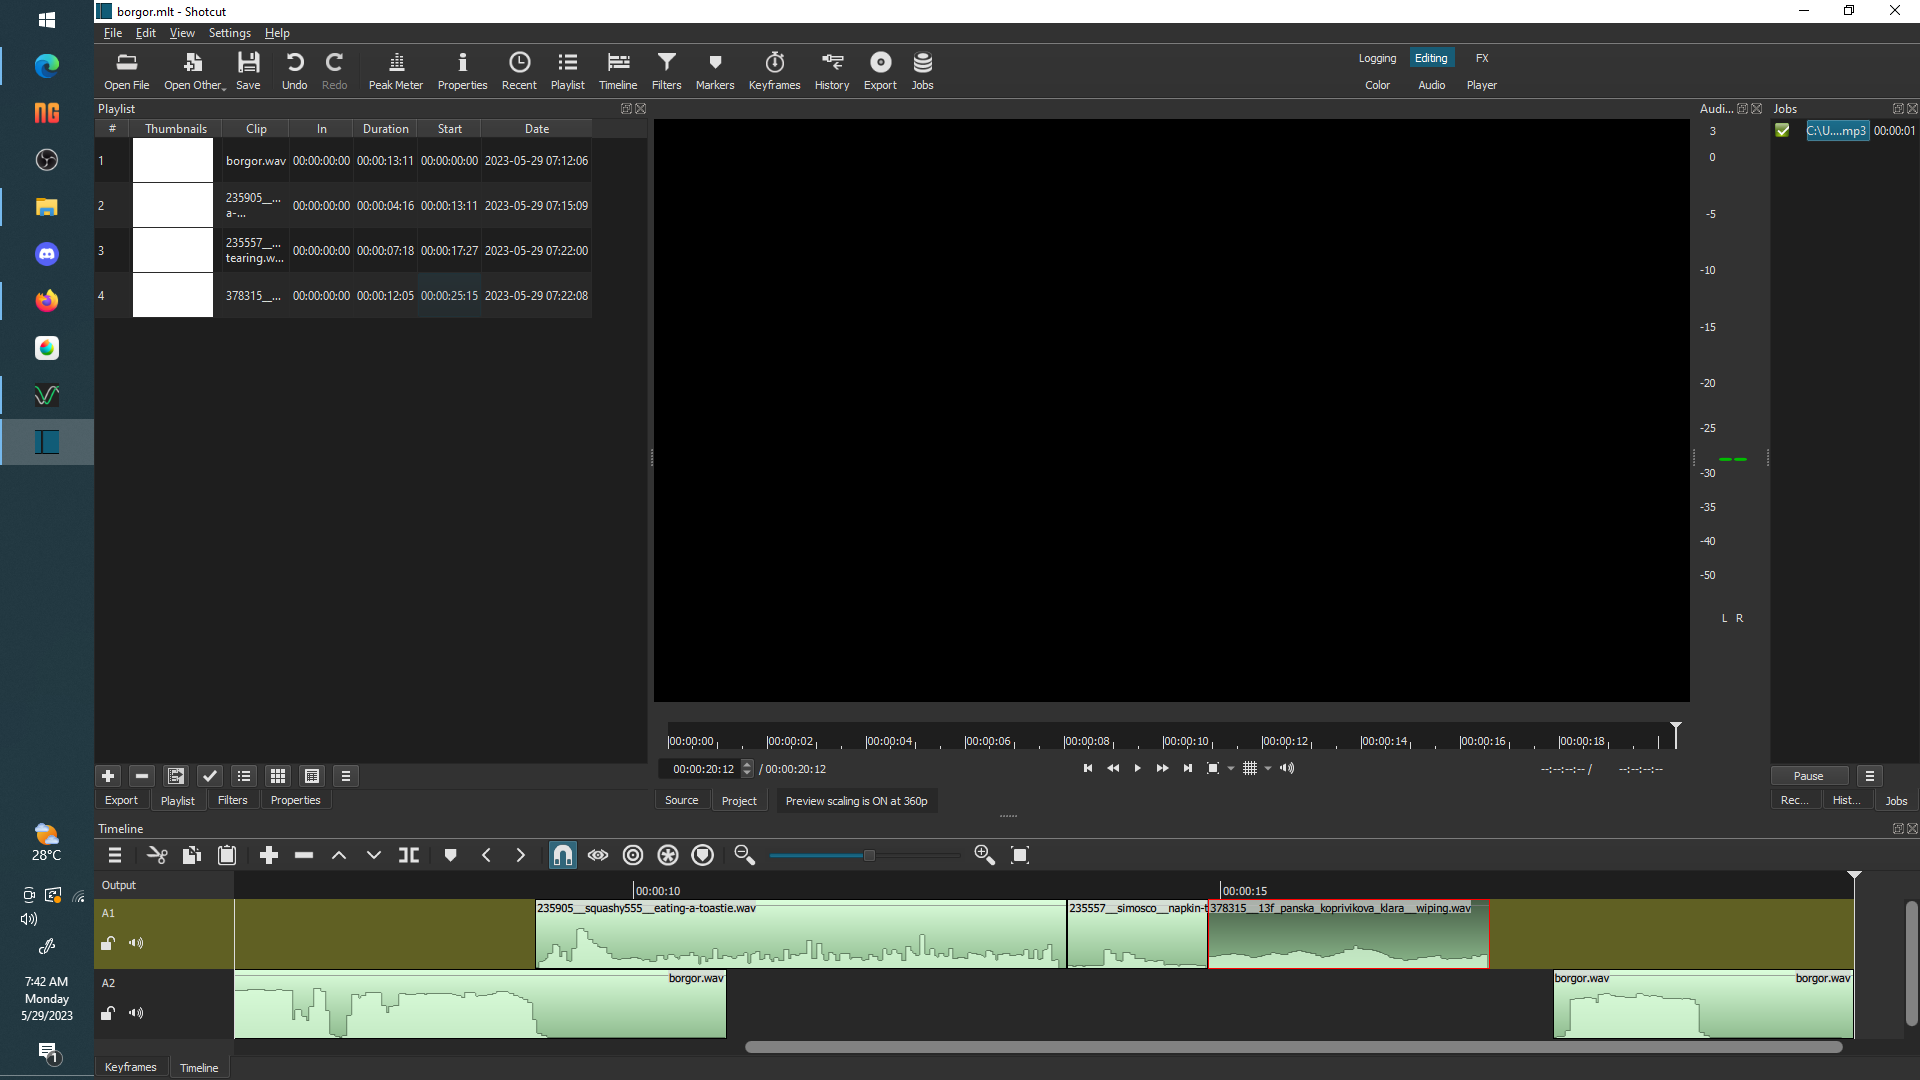Screen dimensions: 1920x1080
Task: Toggle lock on track A1
Action: pyautogui.click(x=108, y=943)
